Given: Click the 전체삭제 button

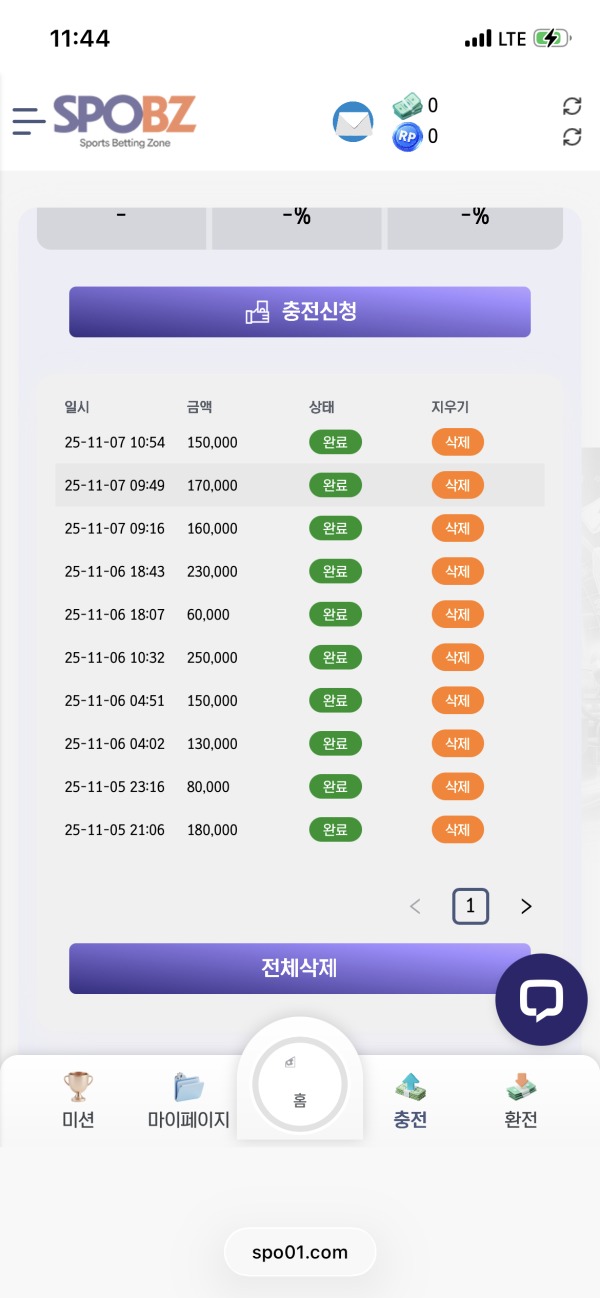Looking at the screenshot, I should (x=299, y=967).
